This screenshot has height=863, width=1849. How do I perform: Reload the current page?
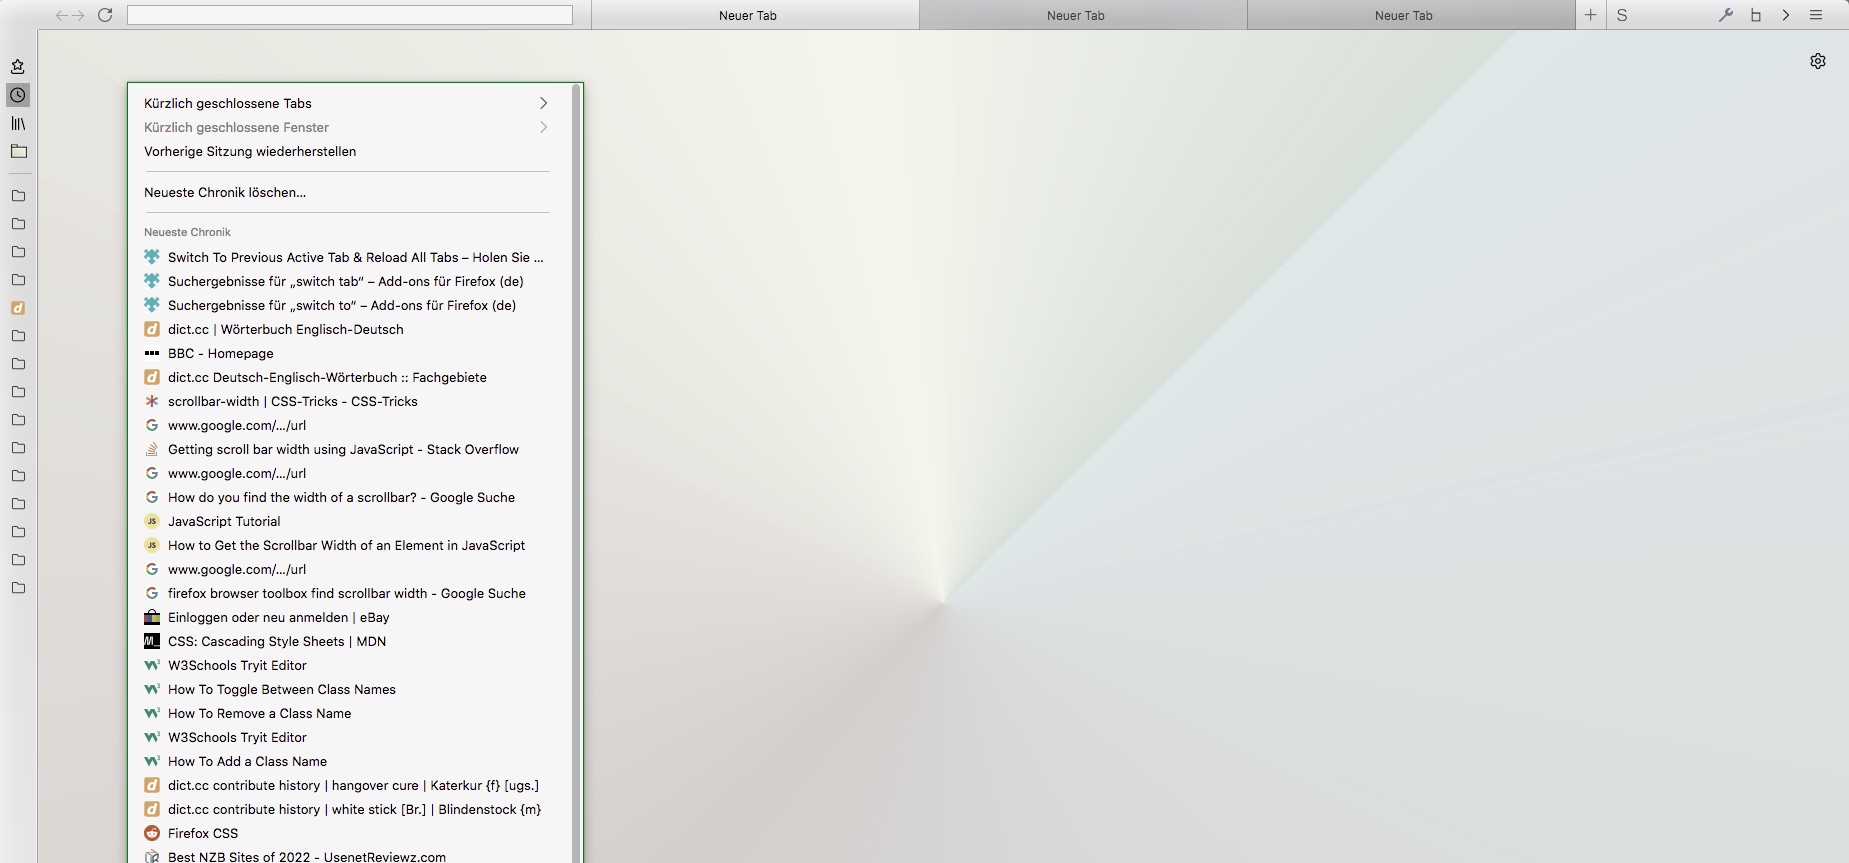click(105, 15)
